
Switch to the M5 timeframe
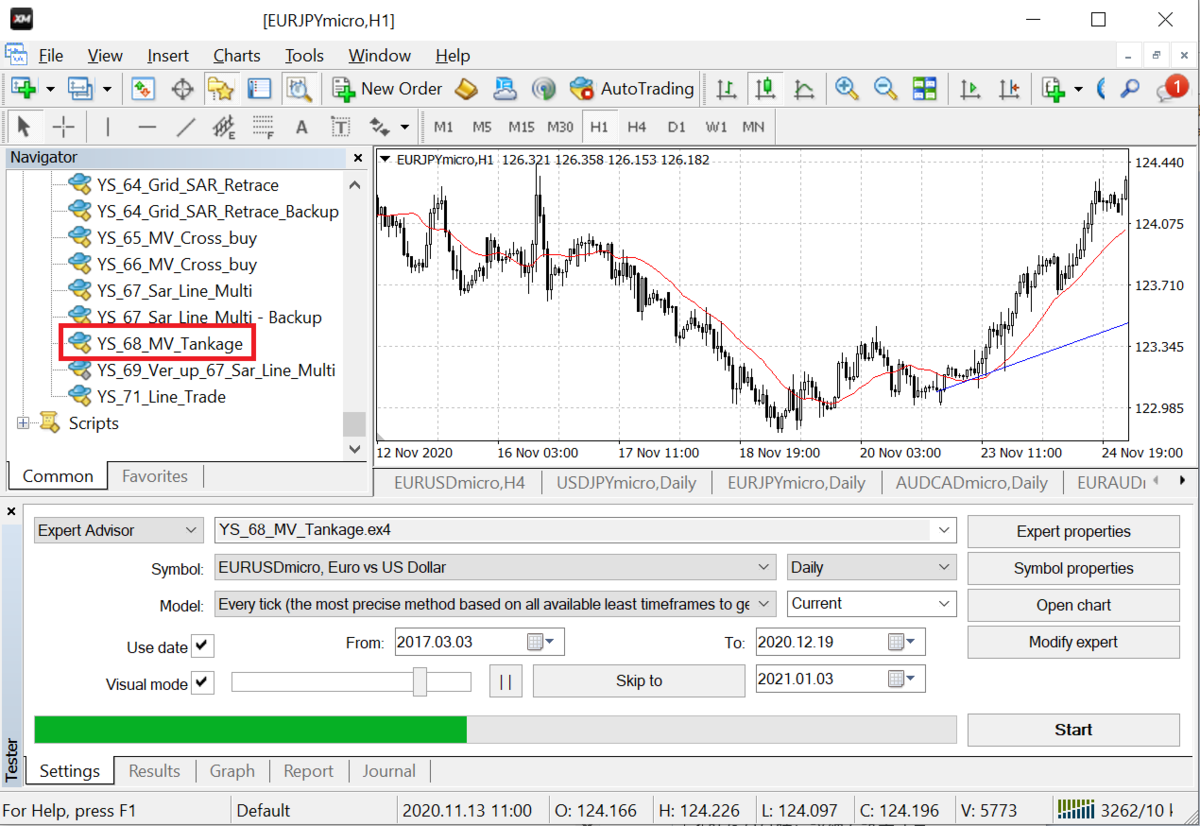pyautogui.click(x=482, y=127)
